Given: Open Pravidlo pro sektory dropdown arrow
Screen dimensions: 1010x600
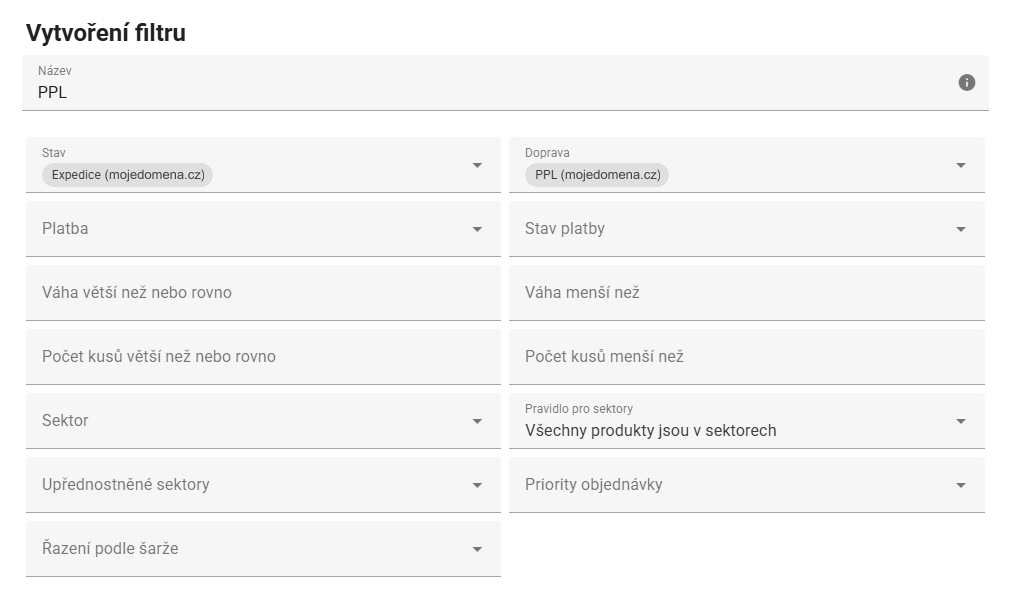Looking at the screenshot, I should (960, 421).
